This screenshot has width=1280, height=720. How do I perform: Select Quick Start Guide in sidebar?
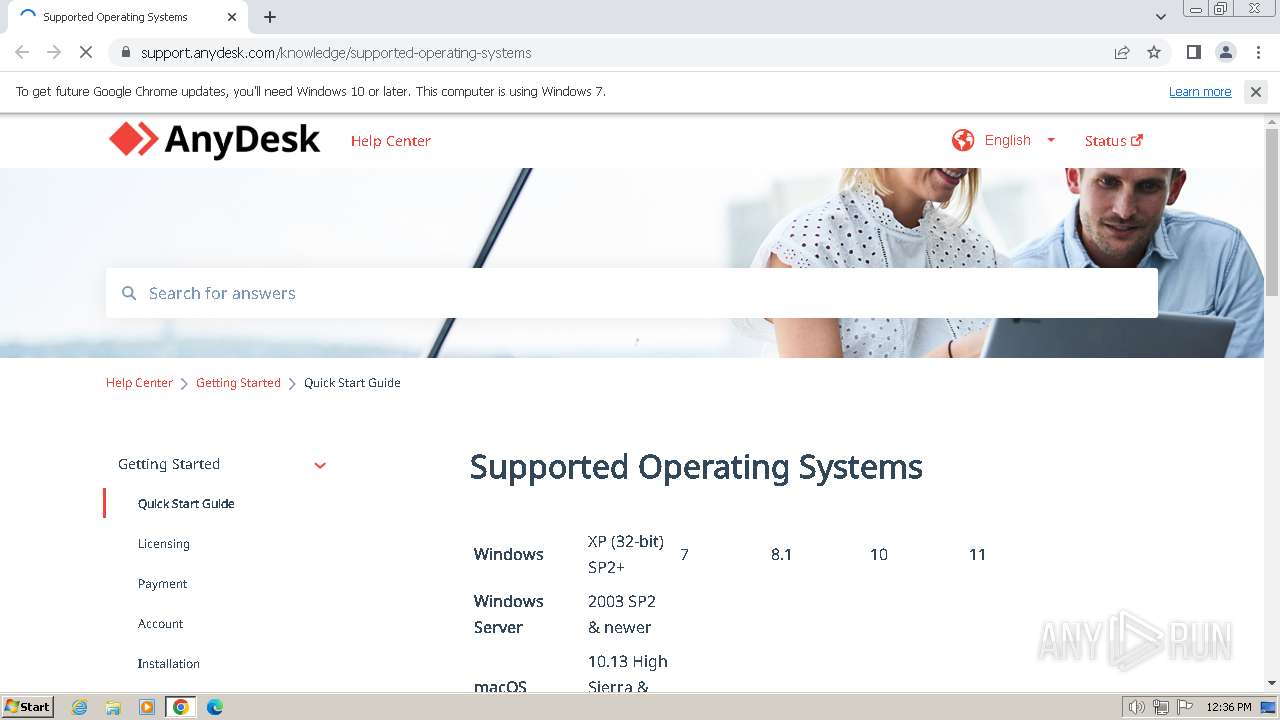tap(186, 504)
